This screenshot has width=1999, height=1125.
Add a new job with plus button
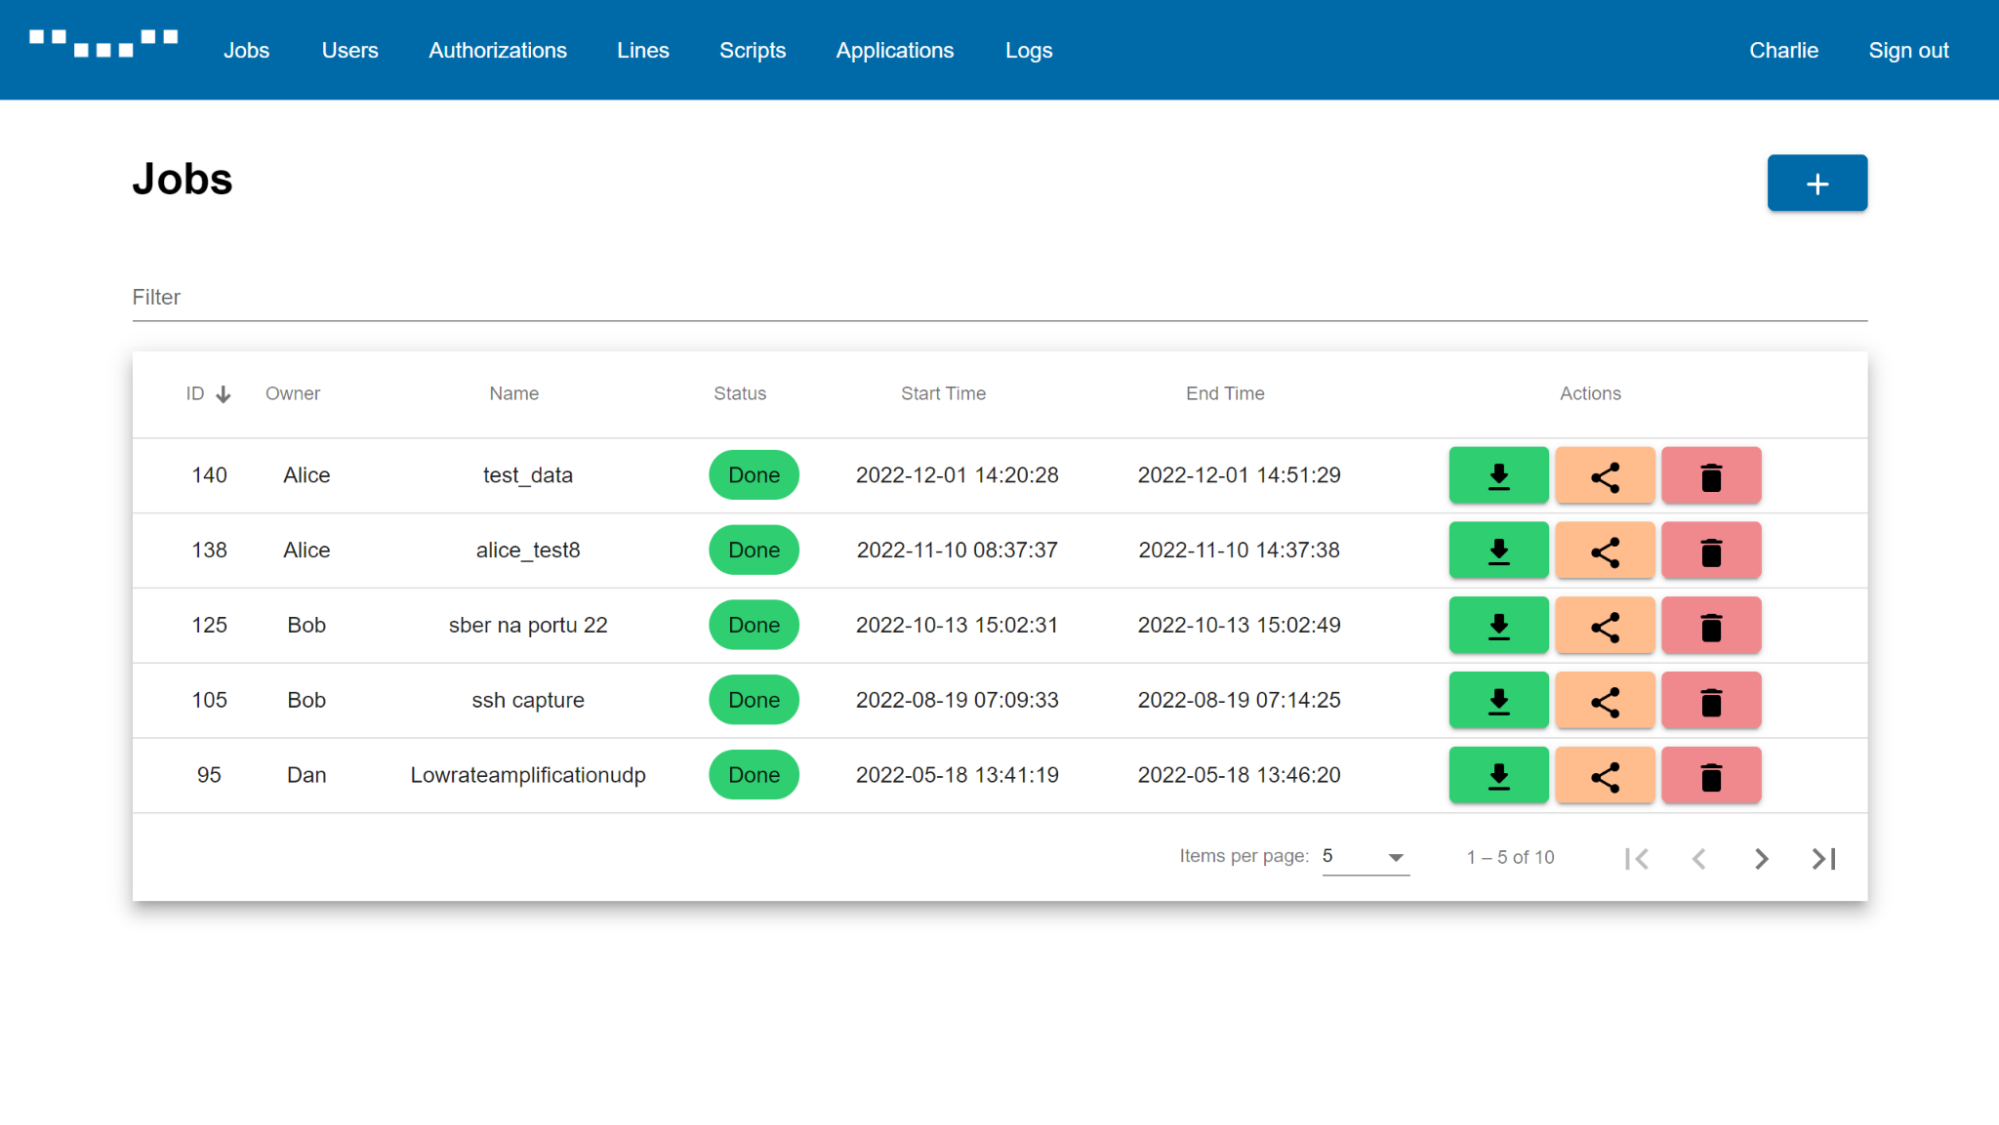pos(1817,183)
